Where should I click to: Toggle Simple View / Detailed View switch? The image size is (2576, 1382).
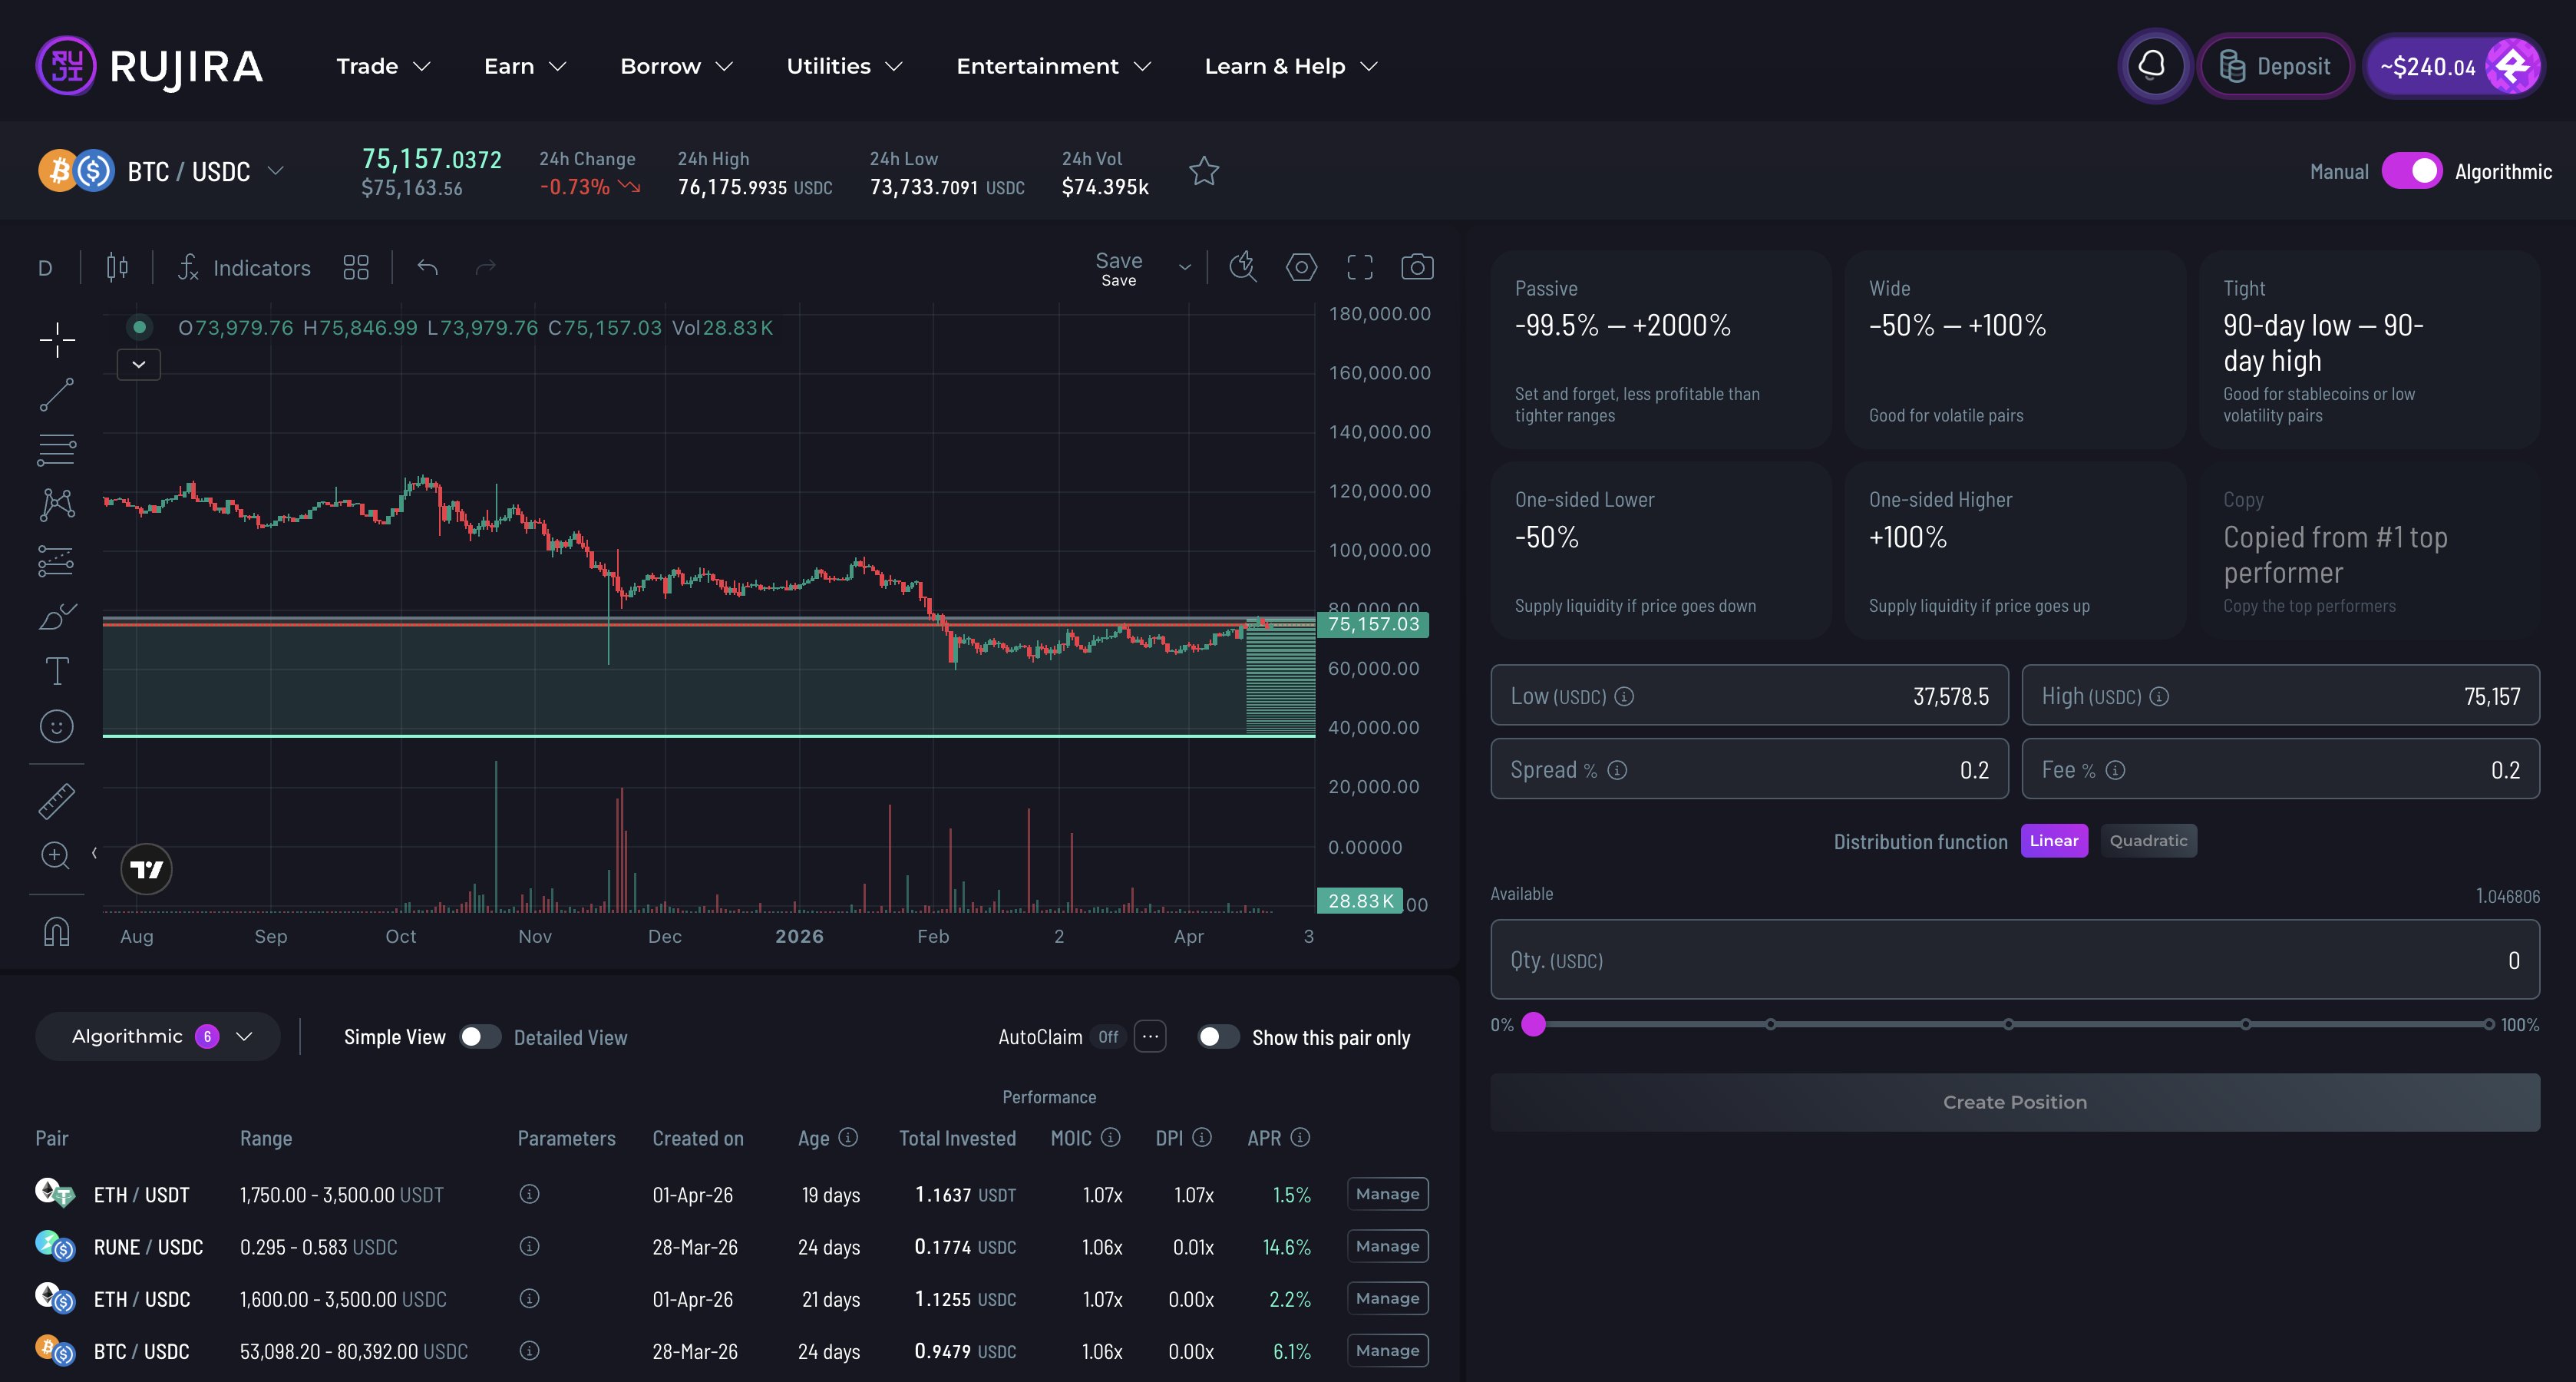480,1036
